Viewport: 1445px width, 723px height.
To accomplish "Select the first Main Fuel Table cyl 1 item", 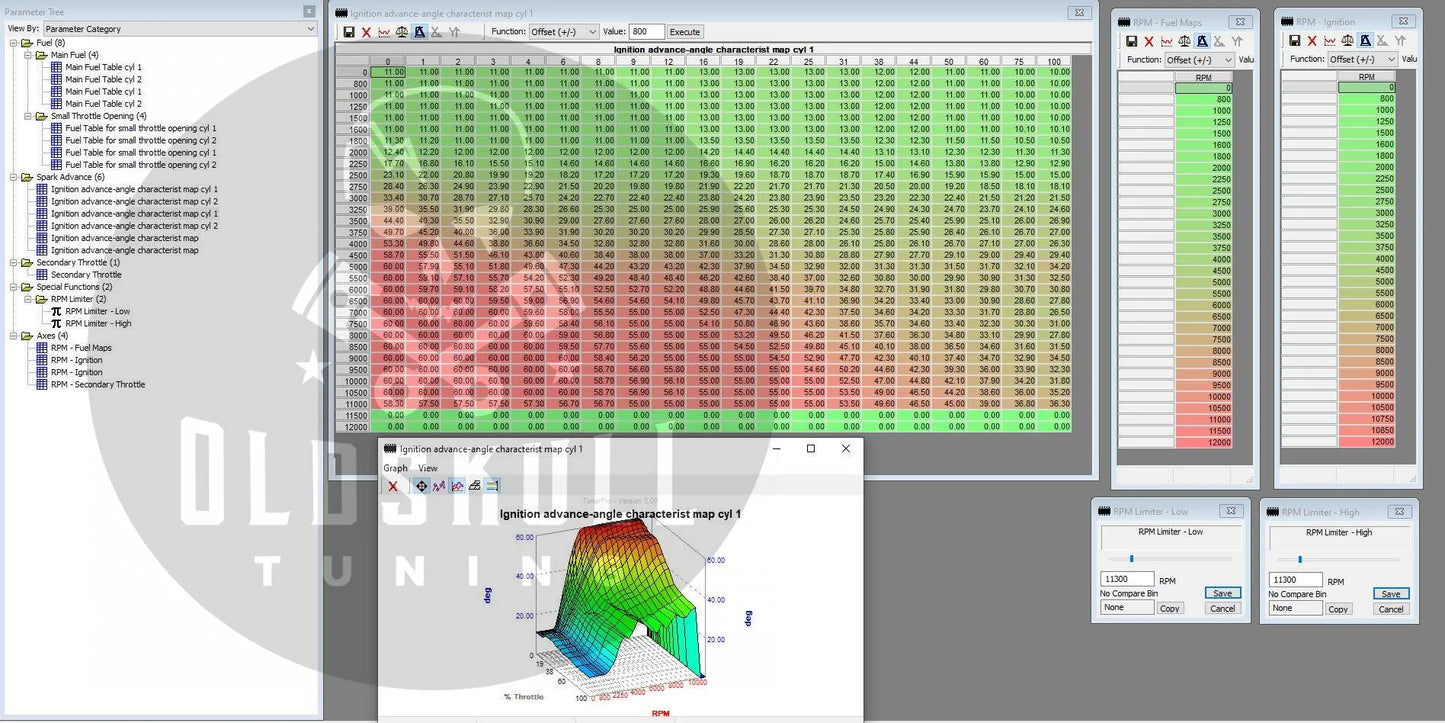I will (x=103, y=67).
